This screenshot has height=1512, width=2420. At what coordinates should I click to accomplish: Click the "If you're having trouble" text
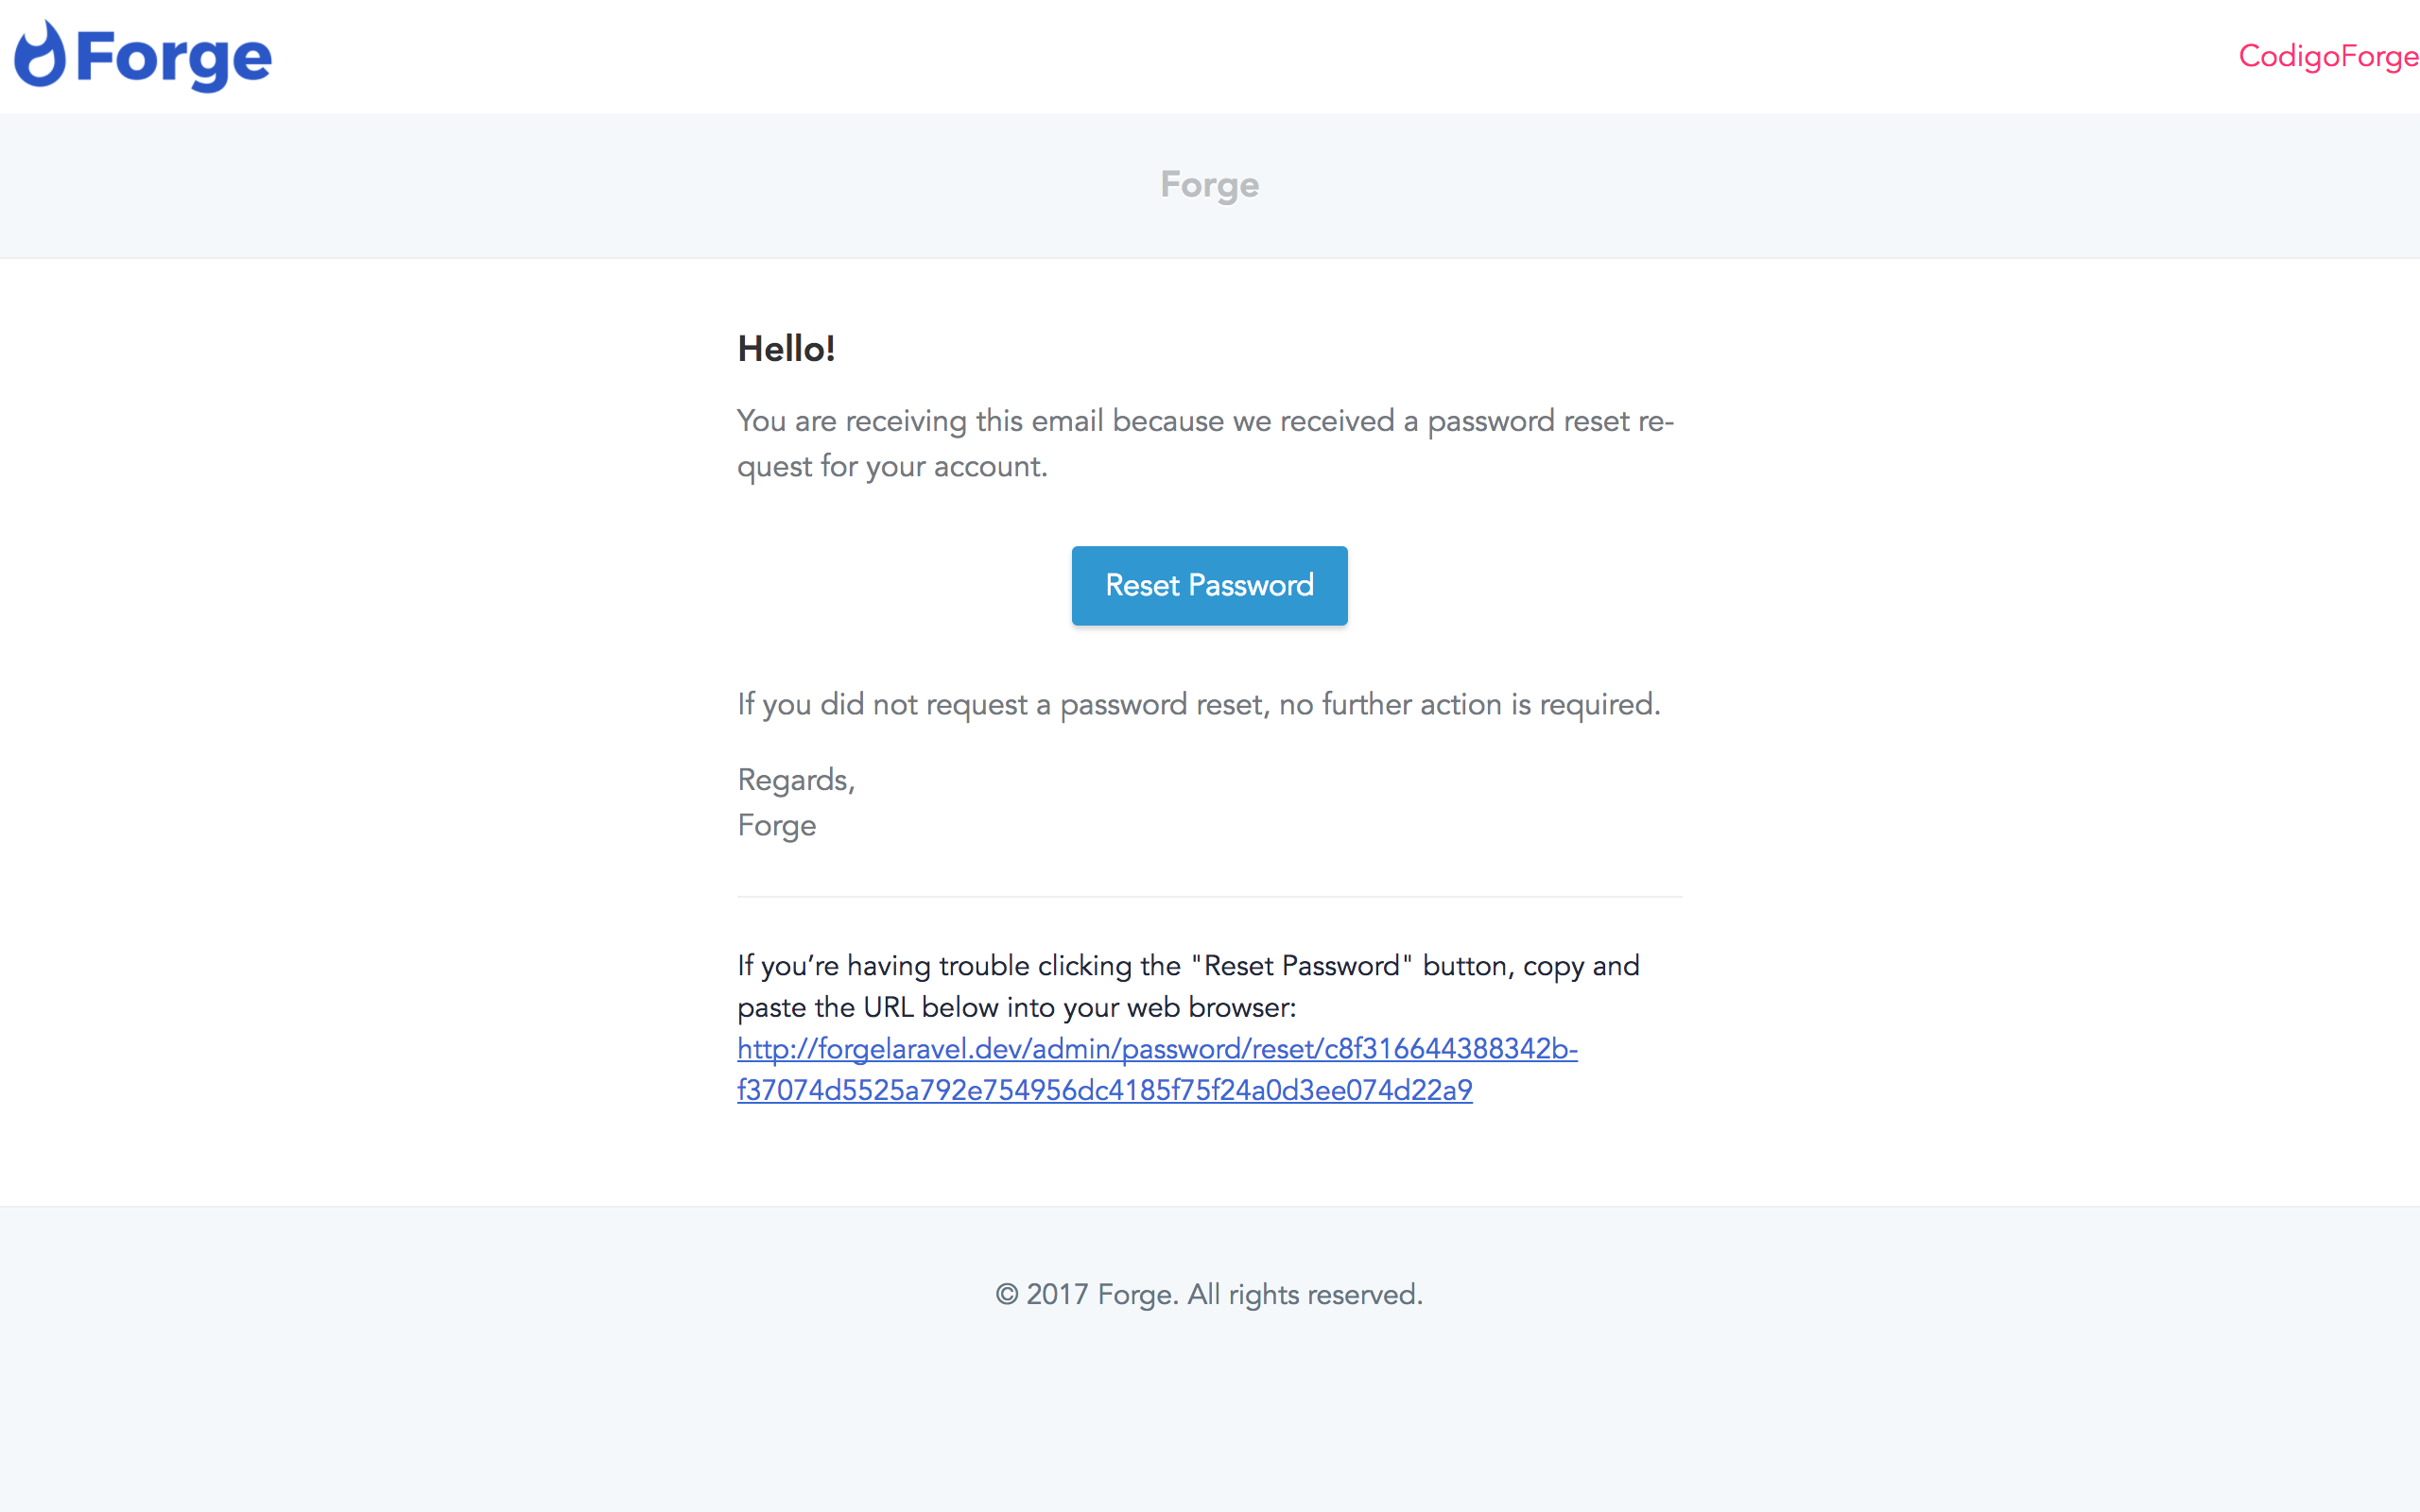pyautogui.click(x=958, y=966)
